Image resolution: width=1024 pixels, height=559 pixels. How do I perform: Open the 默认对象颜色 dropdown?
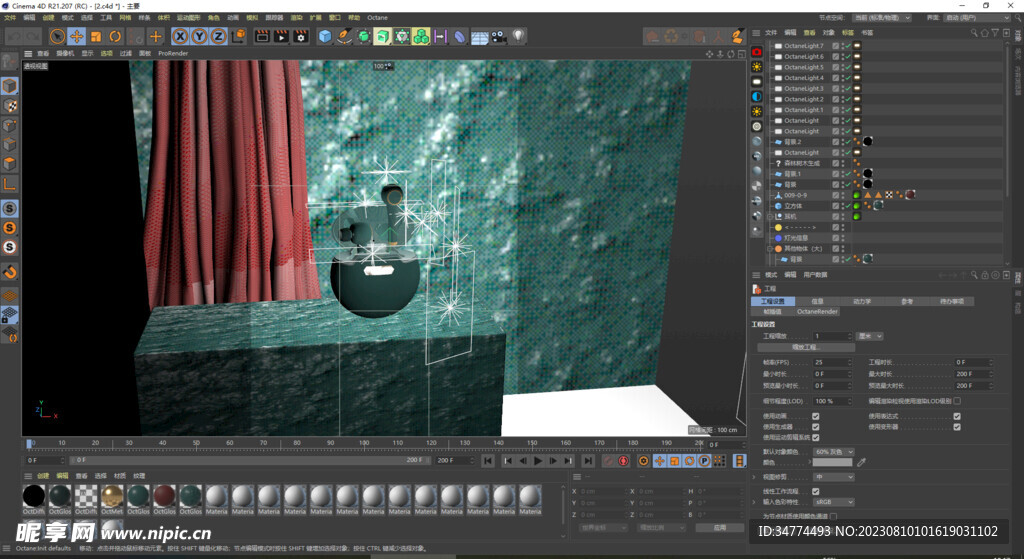tap(834, 451)
